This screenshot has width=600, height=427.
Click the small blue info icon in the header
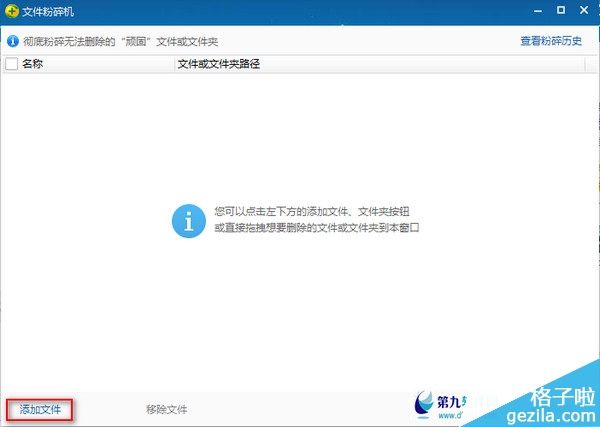[x=12, y=42]
